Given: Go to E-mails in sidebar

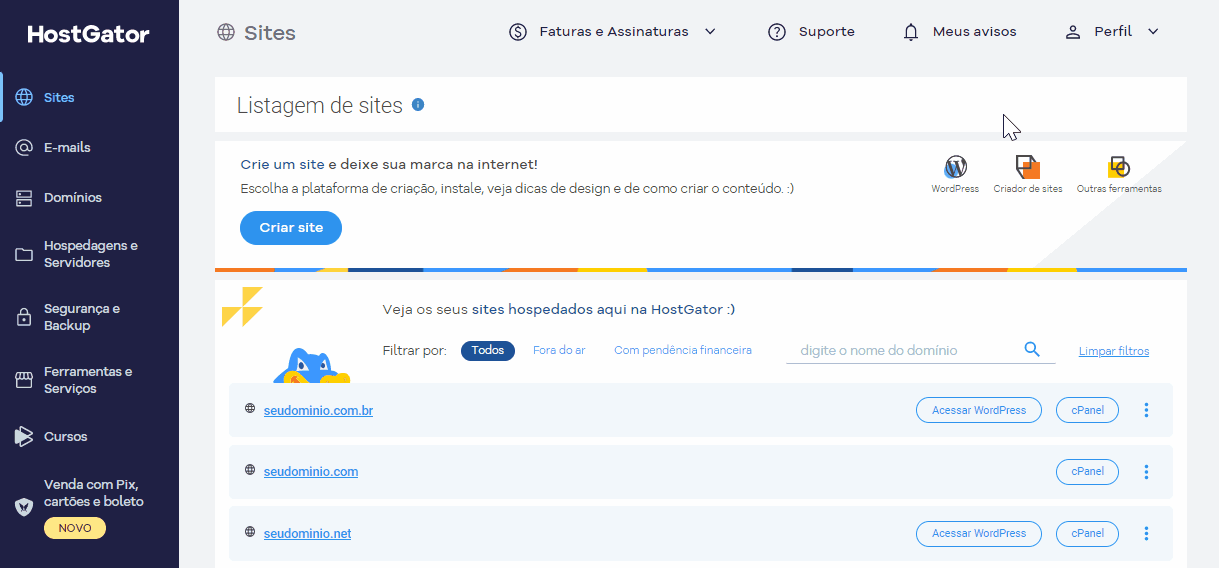Looking at the screenshot, I should coord(67,148).
